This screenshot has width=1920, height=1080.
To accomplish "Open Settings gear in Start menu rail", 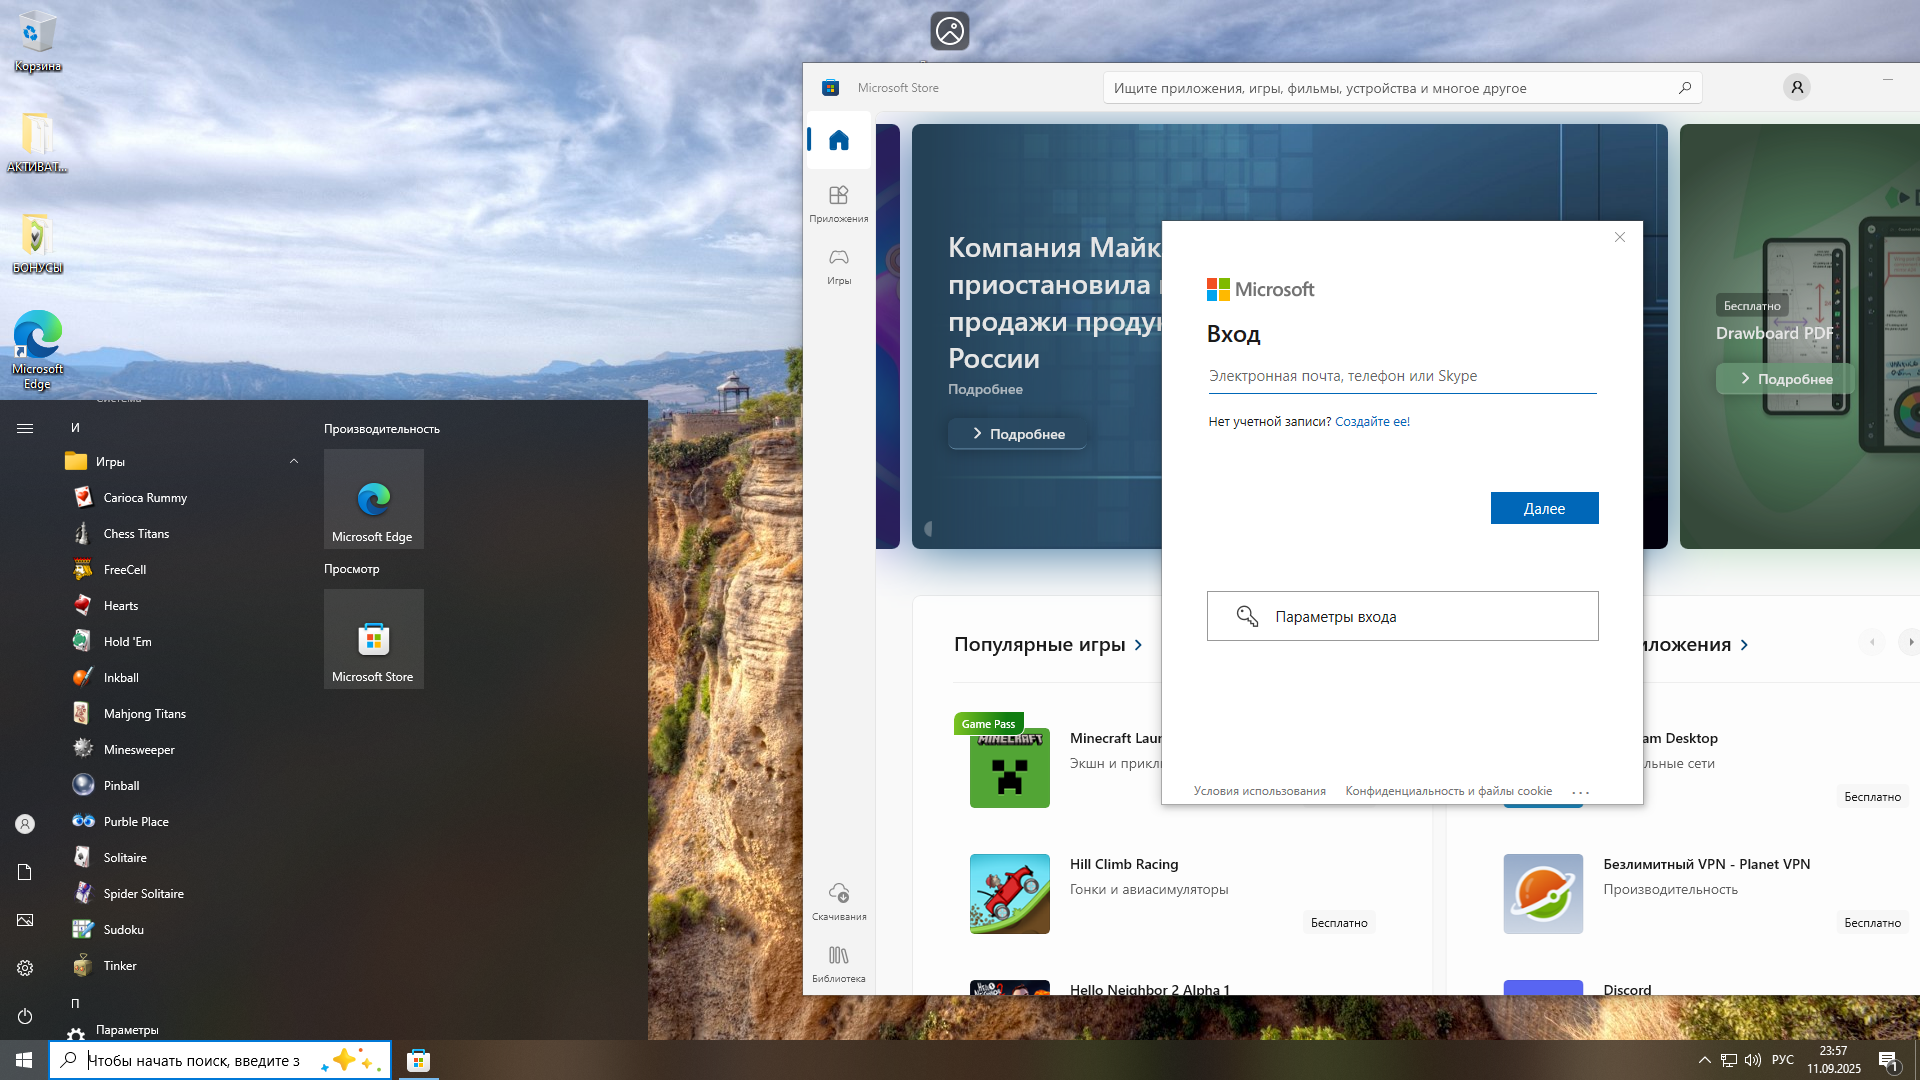I will click(25, 968).
